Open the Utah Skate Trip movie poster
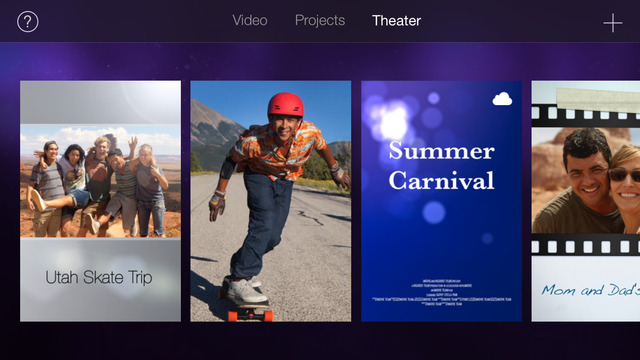This screenshot has height=360, width=640. pos(100,201)
